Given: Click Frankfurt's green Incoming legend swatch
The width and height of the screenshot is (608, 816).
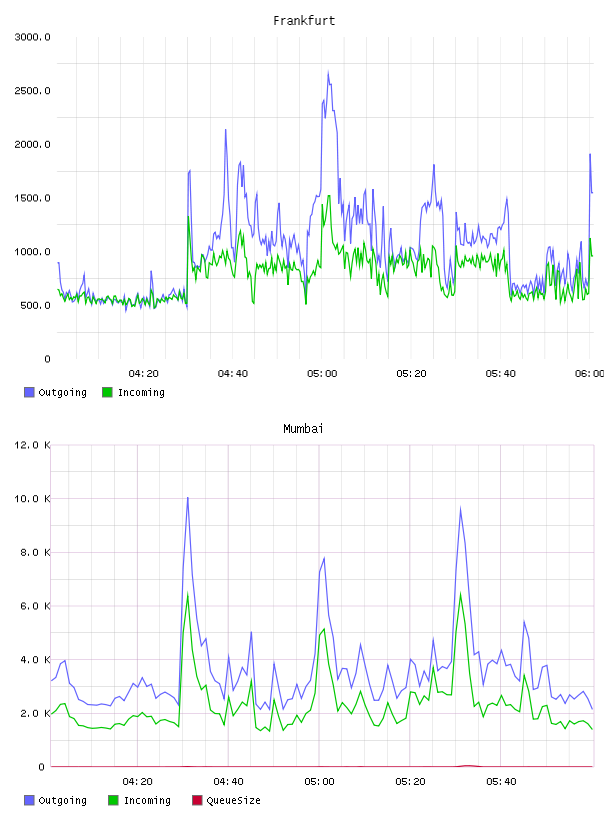Looking at the screenshot, I should point(107,392).
